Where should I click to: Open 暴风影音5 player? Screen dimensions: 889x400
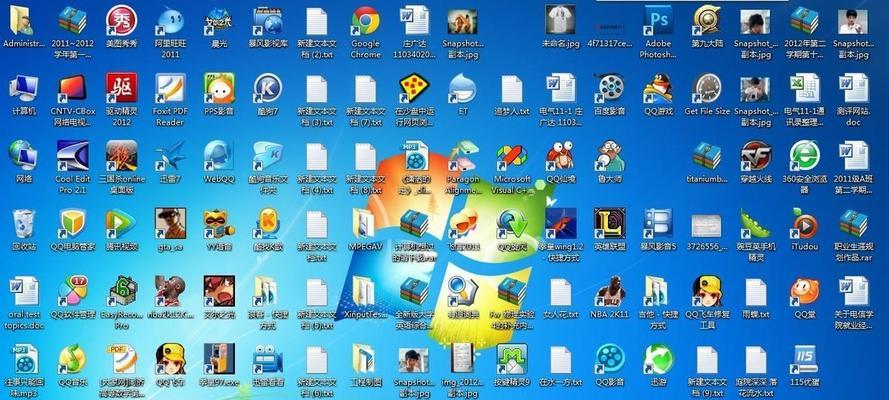pyautogui.click(x=658, y=224)
